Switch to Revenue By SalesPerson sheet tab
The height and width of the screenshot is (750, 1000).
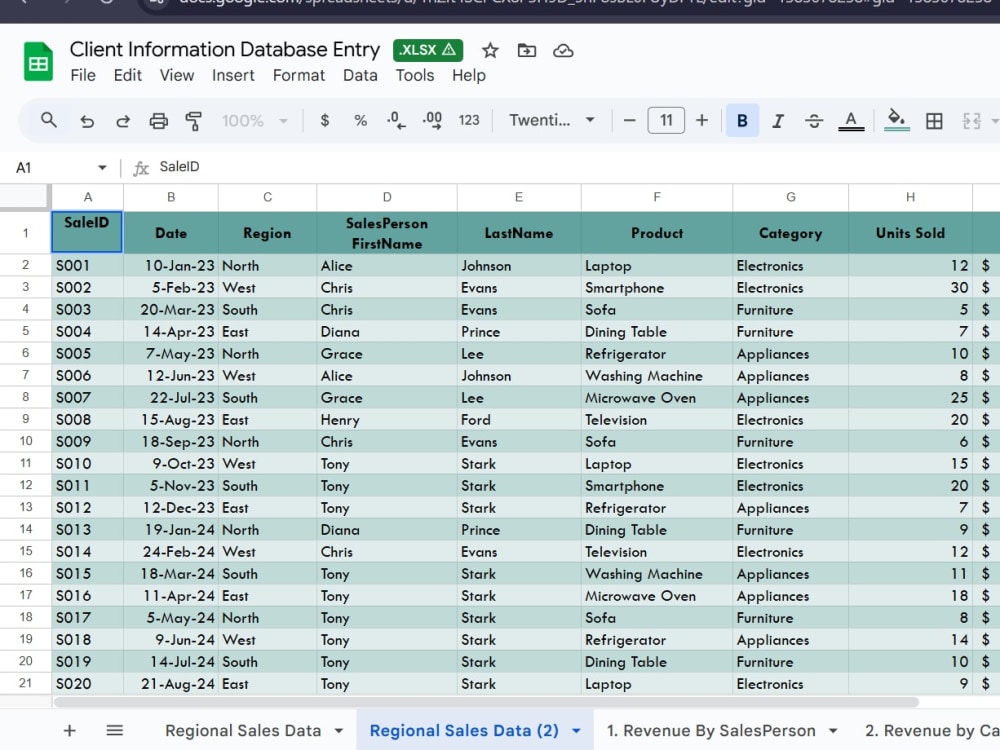[711, 730]
